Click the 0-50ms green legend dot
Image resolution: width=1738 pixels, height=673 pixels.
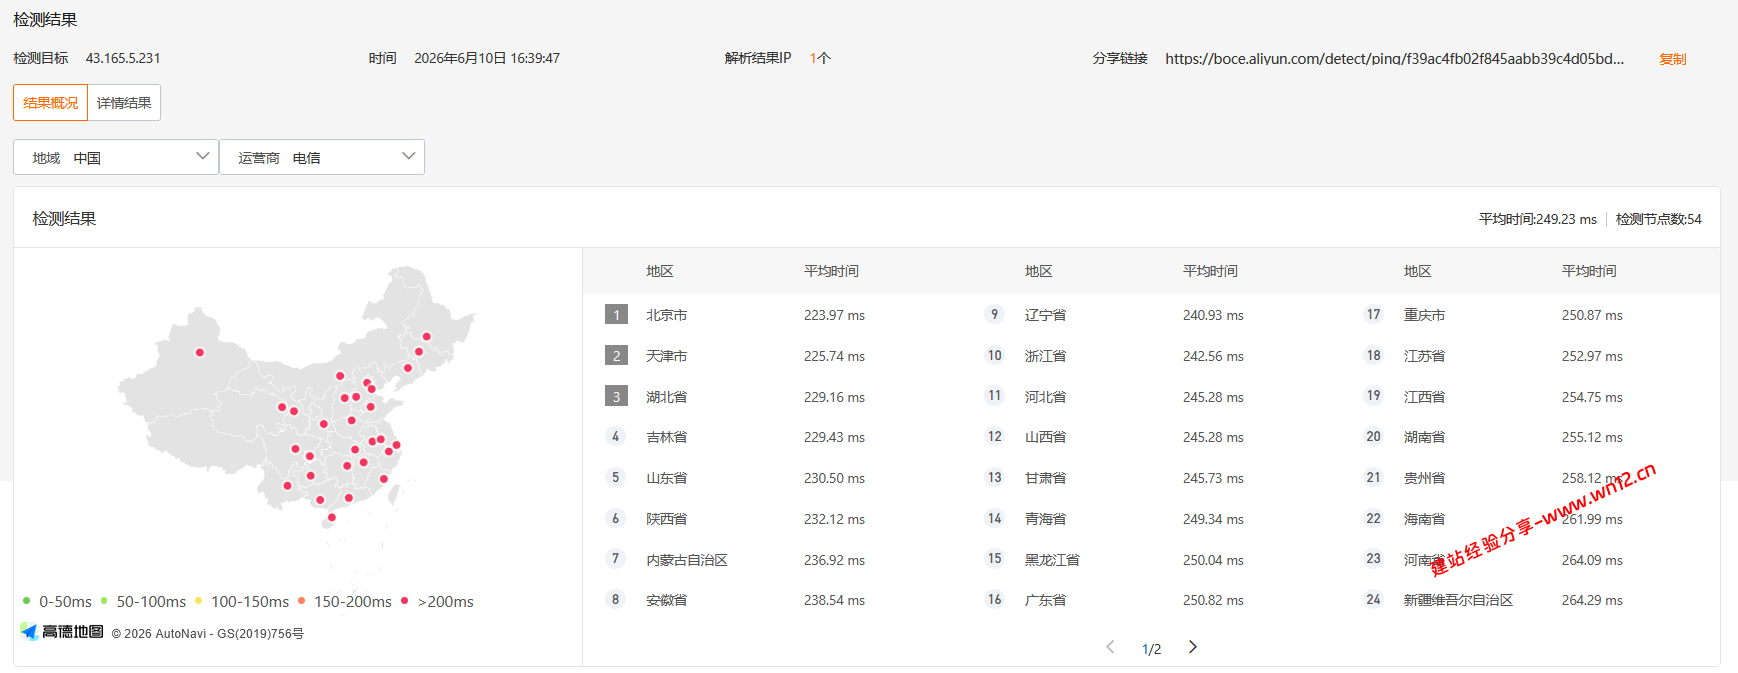point(26,601)
